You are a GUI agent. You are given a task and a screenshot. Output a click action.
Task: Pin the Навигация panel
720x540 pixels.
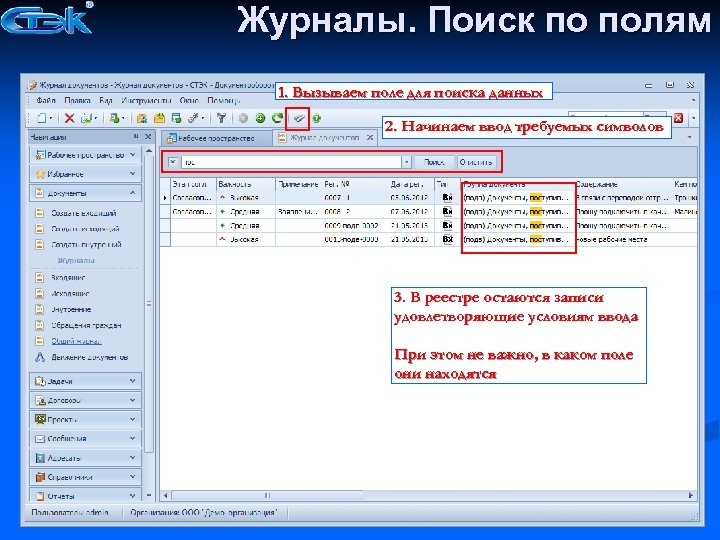point(136,136)
